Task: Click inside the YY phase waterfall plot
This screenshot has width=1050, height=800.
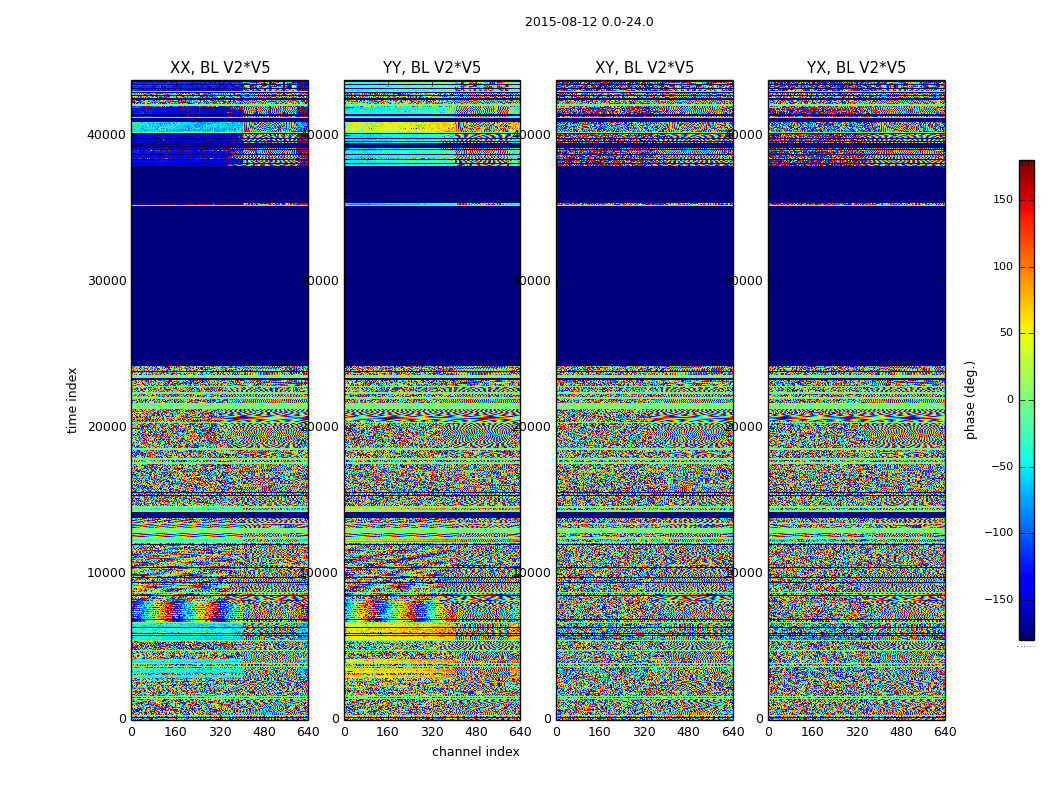Action: (432, 400)
